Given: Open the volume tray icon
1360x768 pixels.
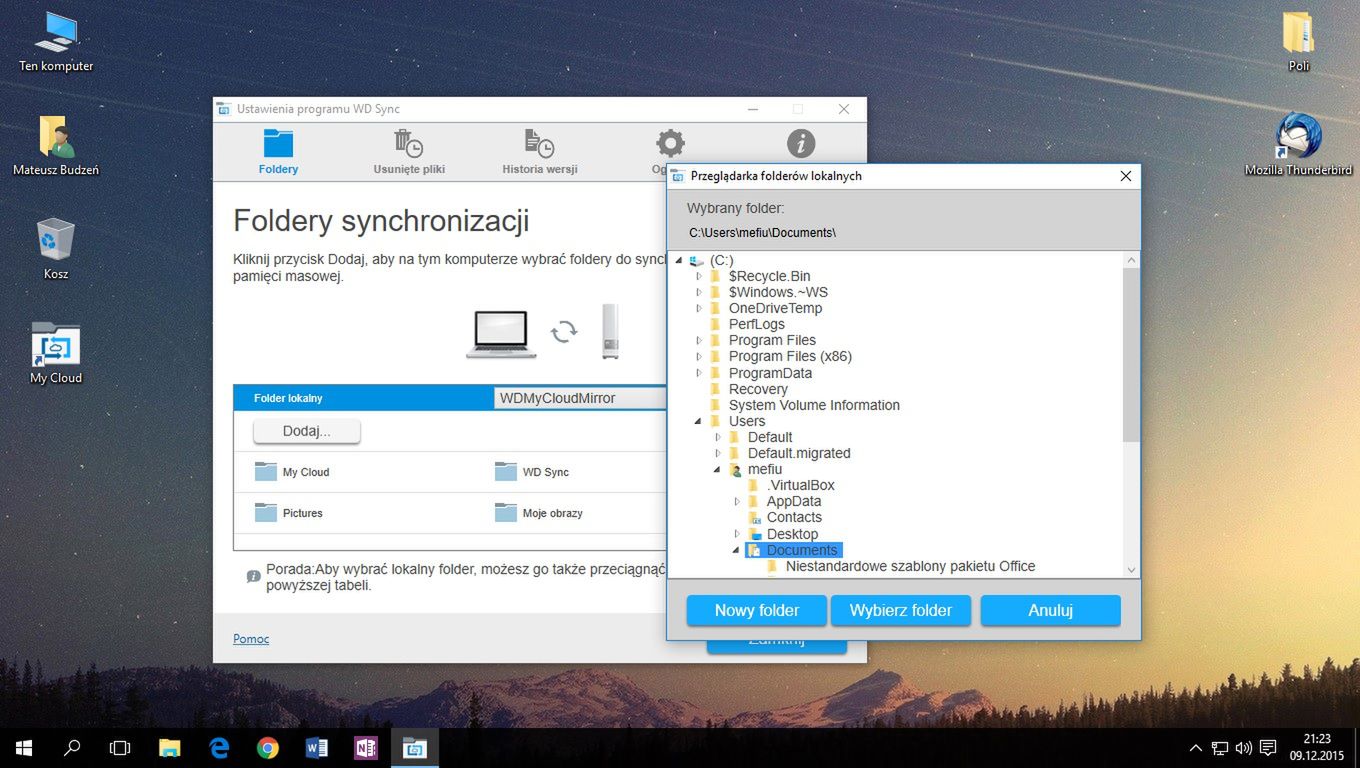Looking at the screenshot, I should click(x=1244, y=748).
